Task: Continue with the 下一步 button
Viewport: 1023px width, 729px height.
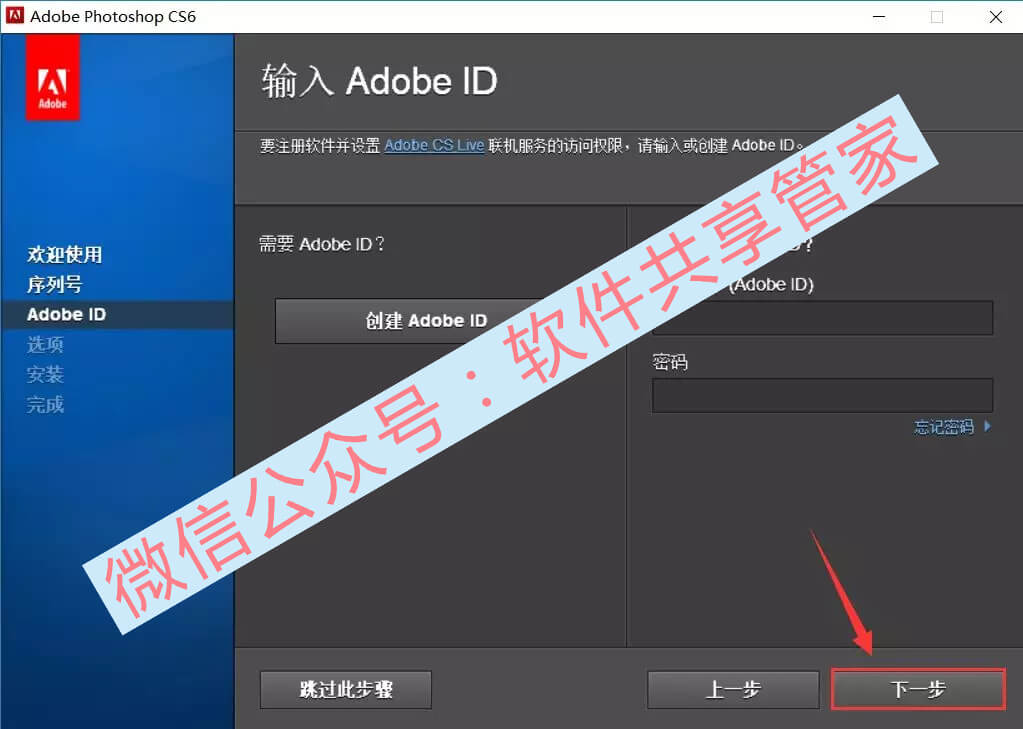Action: [x=918, y=689]
